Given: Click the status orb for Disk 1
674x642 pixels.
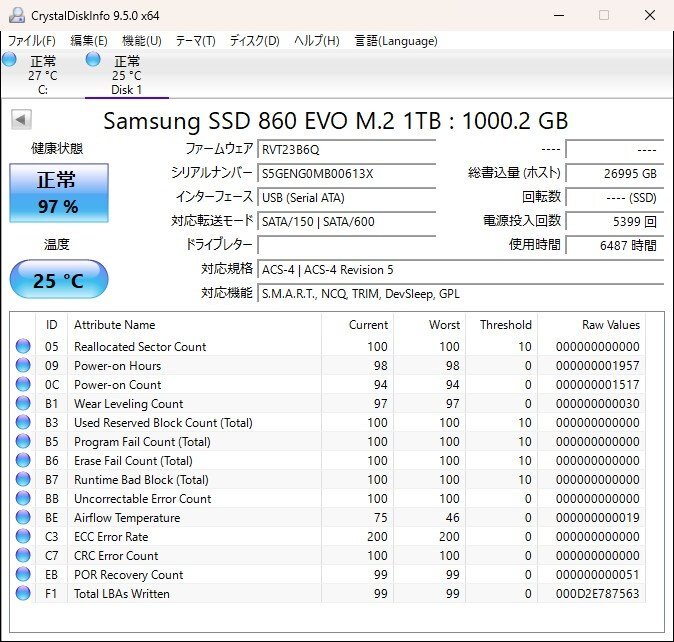Looking at the screenshot, I should [93, 60].
